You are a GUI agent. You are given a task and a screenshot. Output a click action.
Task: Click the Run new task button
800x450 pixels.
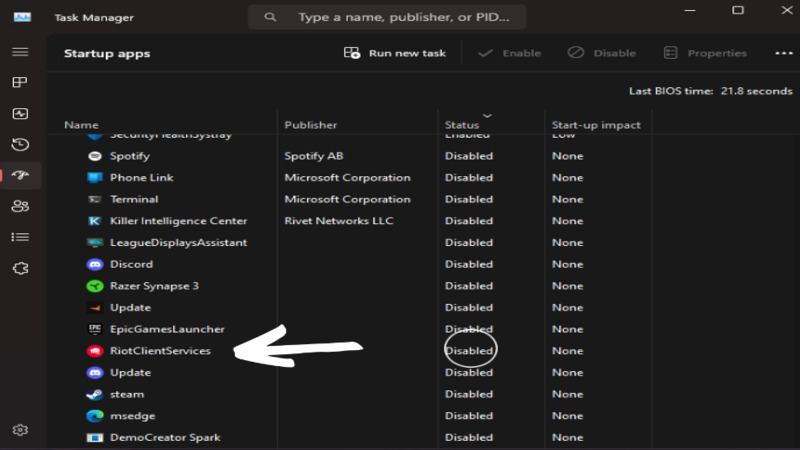pos(395,53)
